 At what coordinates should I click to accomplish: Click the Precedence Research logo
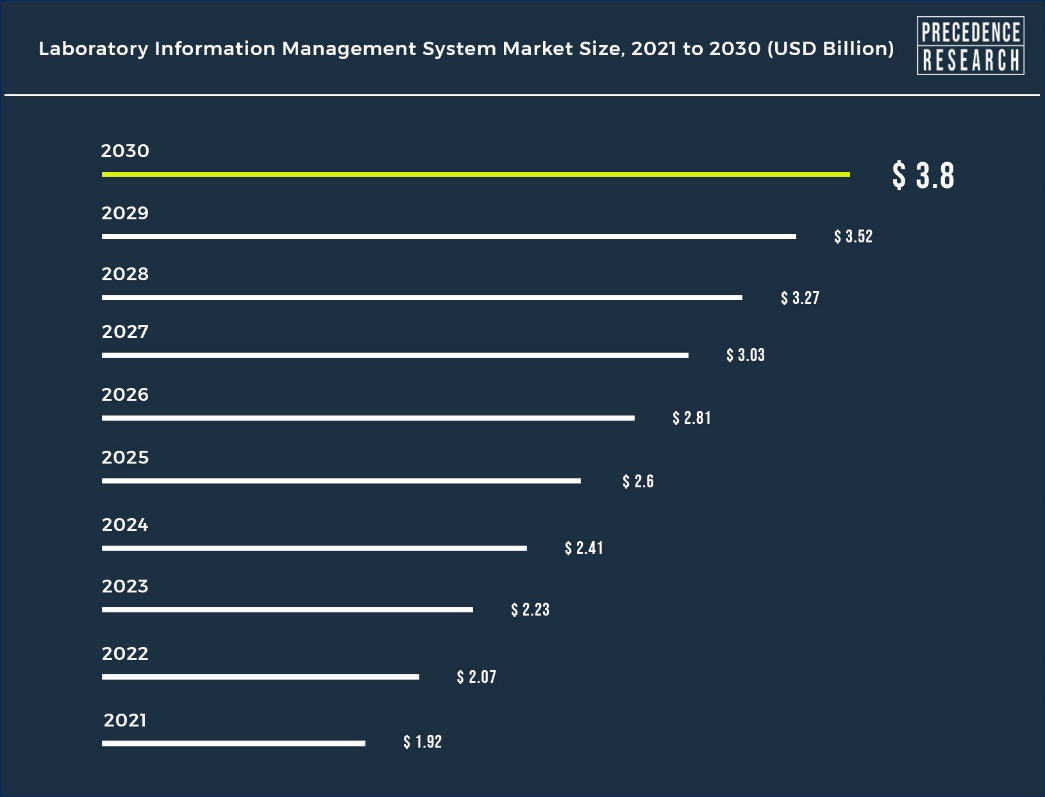tap(970, 46)
